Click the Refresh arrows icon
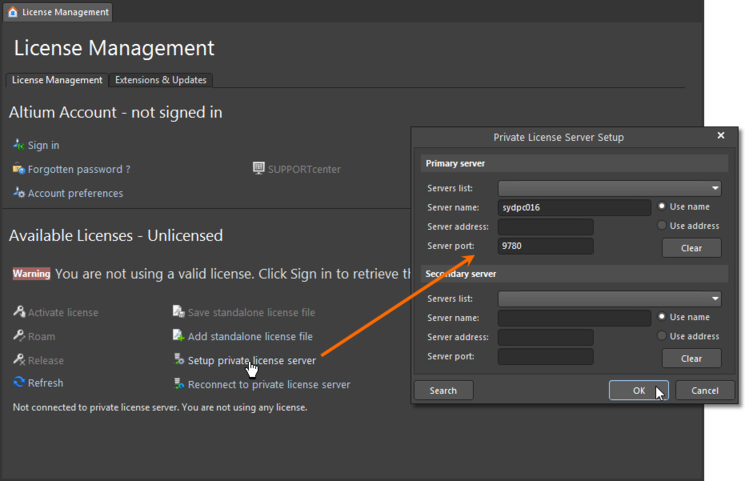This screenshot has height=481, width=745. click(18, 383)
